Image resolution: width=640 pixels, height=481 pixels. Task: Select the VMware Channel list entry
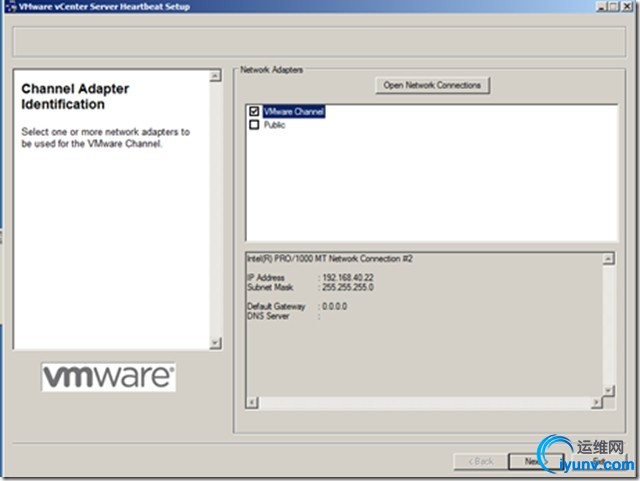click(294, 111)
